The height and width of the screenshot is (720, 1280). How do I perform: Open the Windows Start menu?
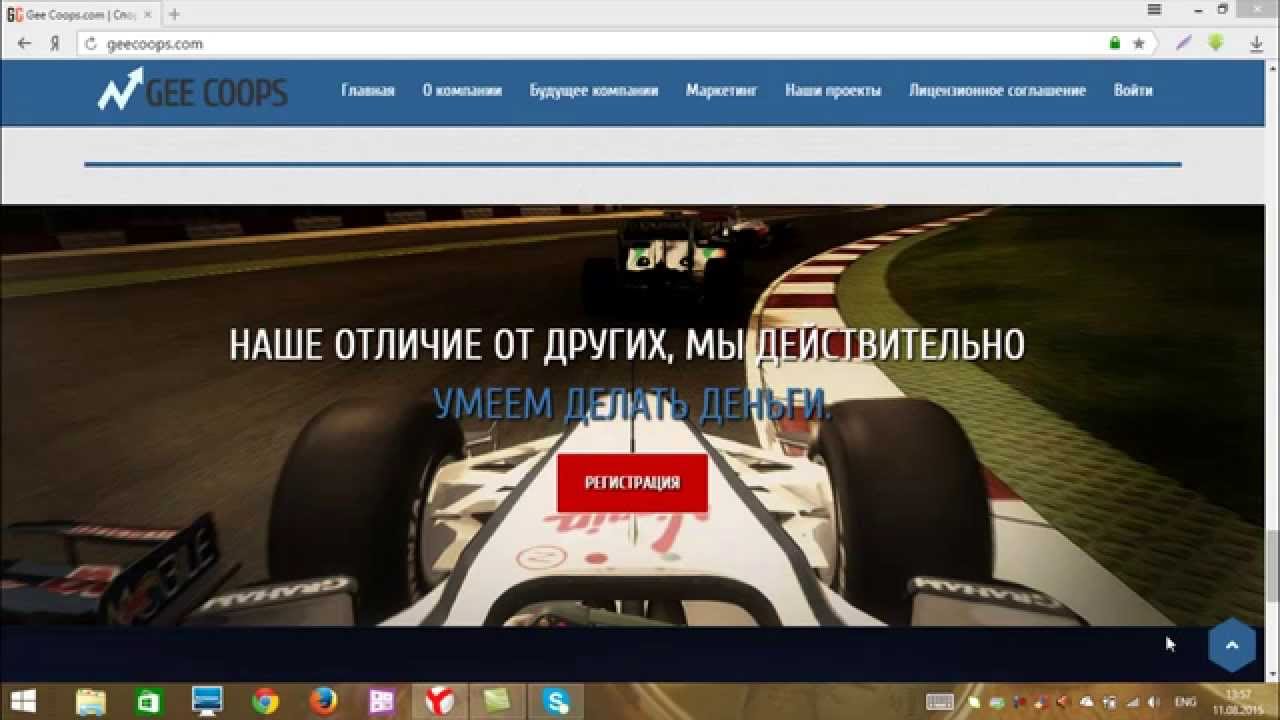24,700
